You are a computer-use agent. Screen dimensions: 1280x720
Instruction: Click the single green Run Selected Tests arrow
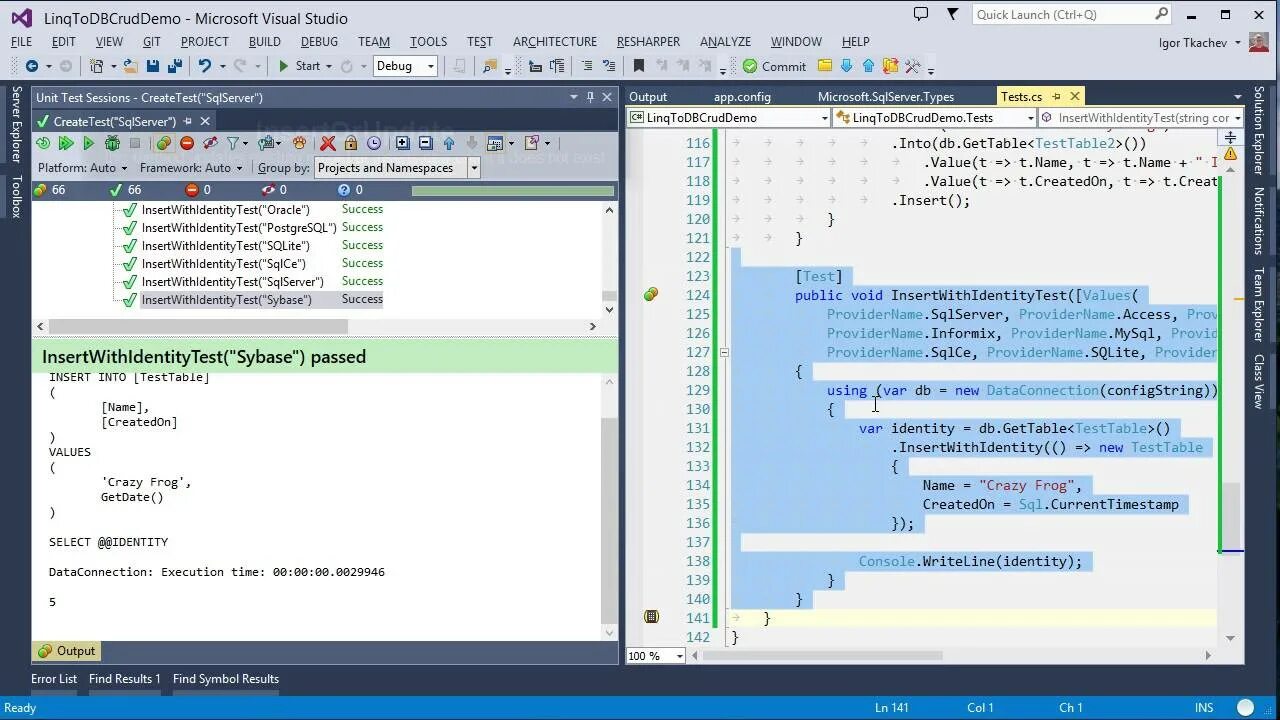coord(88,143)
